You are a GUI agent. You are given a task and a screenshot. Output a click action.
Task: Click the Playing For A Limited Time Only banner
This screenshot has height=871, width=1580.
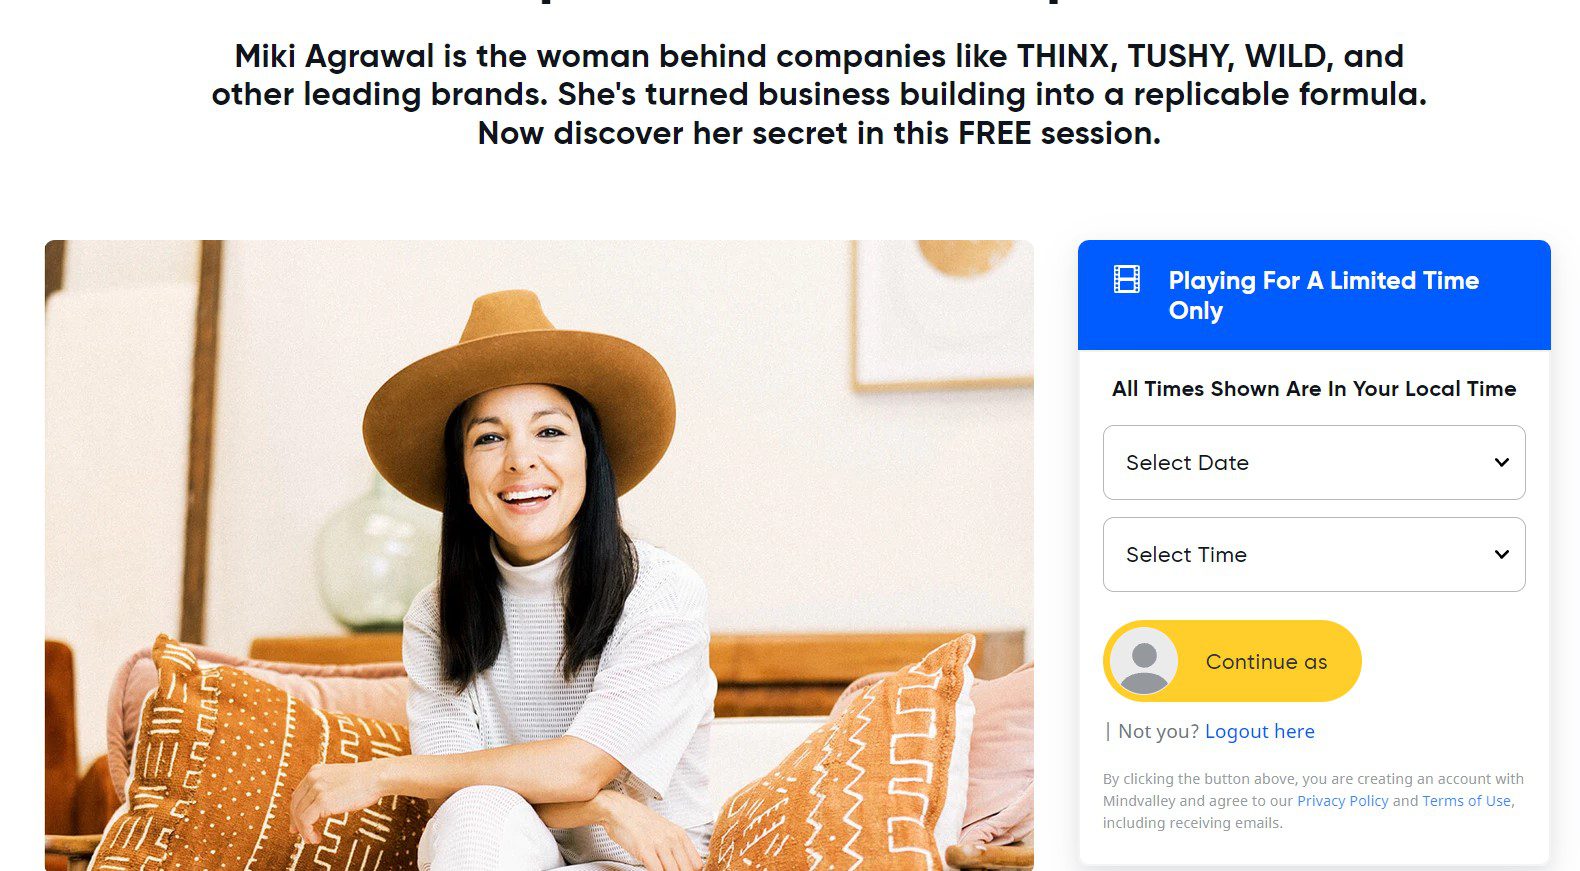1314,295
